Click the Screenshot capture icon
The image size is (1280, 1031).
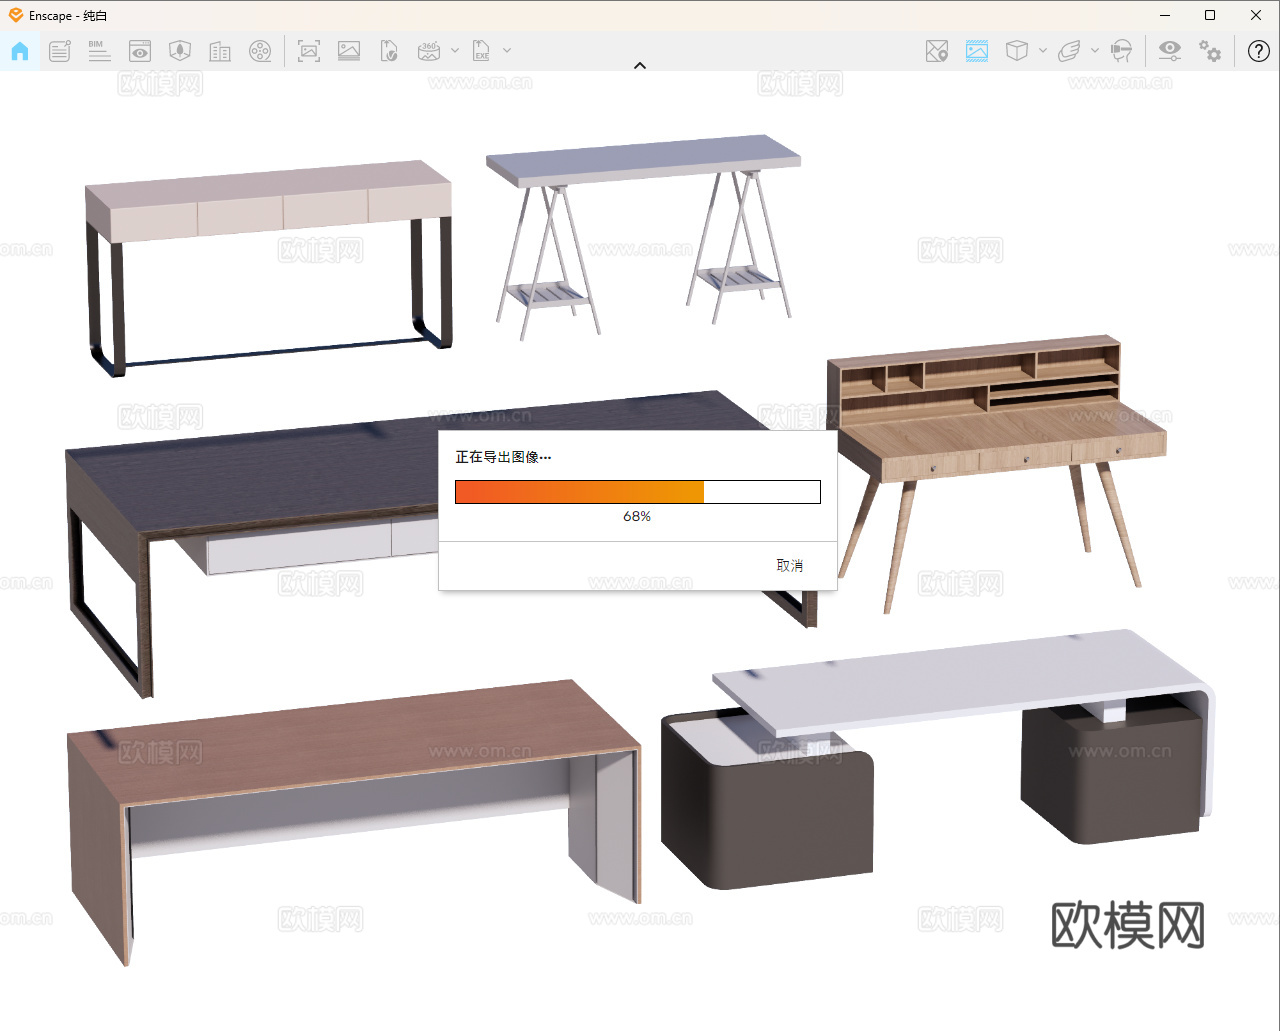309,51
